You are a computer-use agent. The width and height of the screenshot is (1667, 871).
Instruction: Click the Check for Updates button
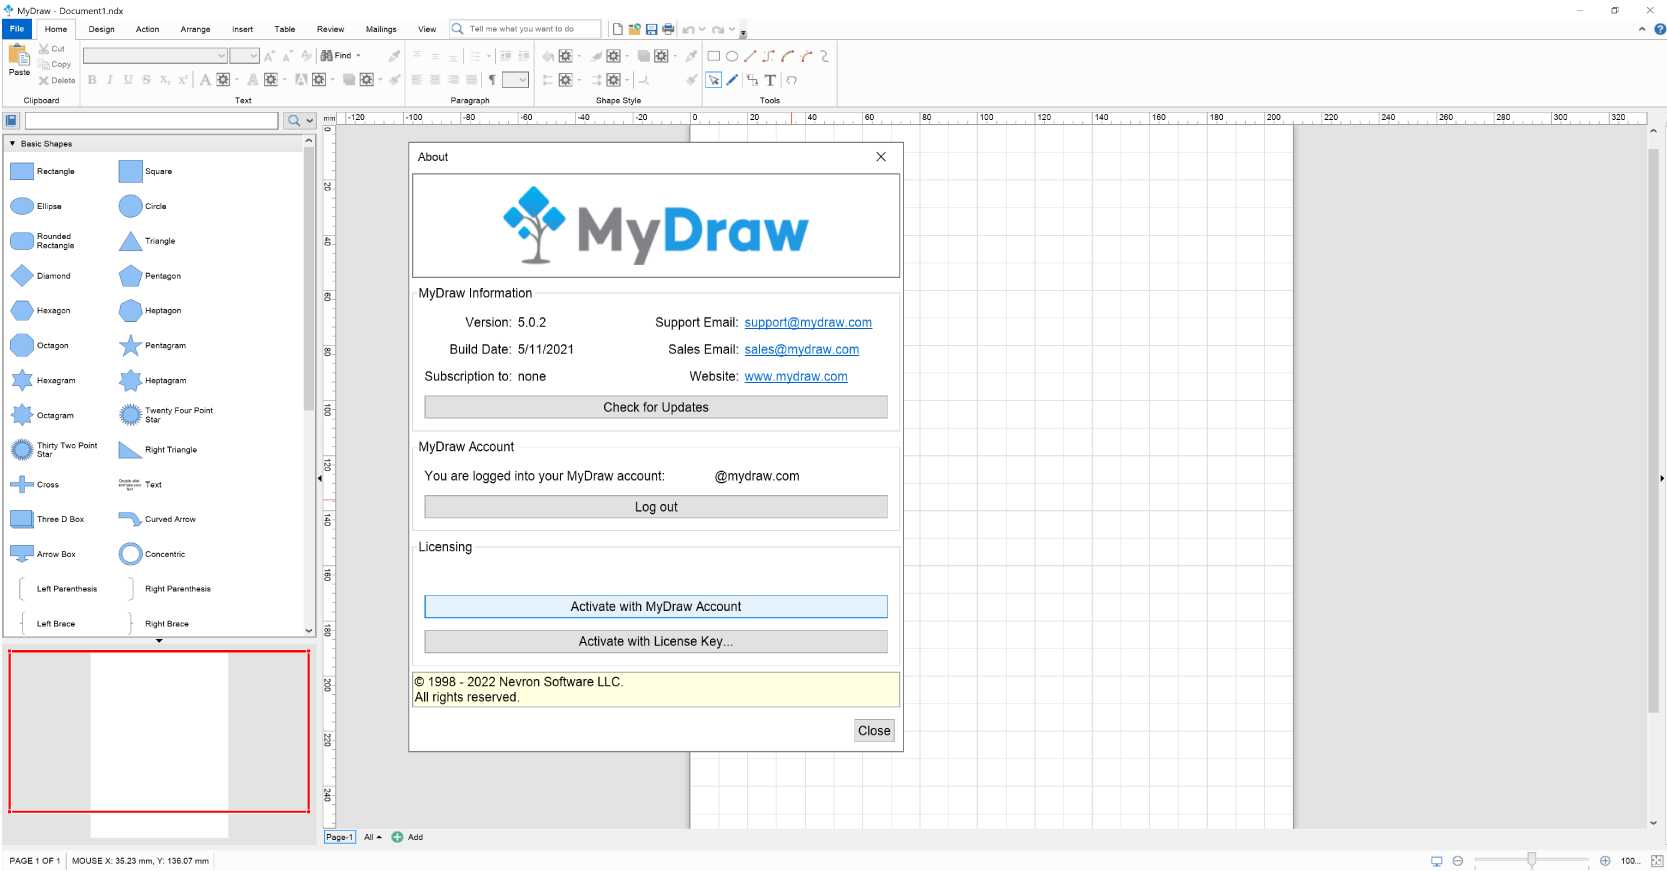click(656, 407)
